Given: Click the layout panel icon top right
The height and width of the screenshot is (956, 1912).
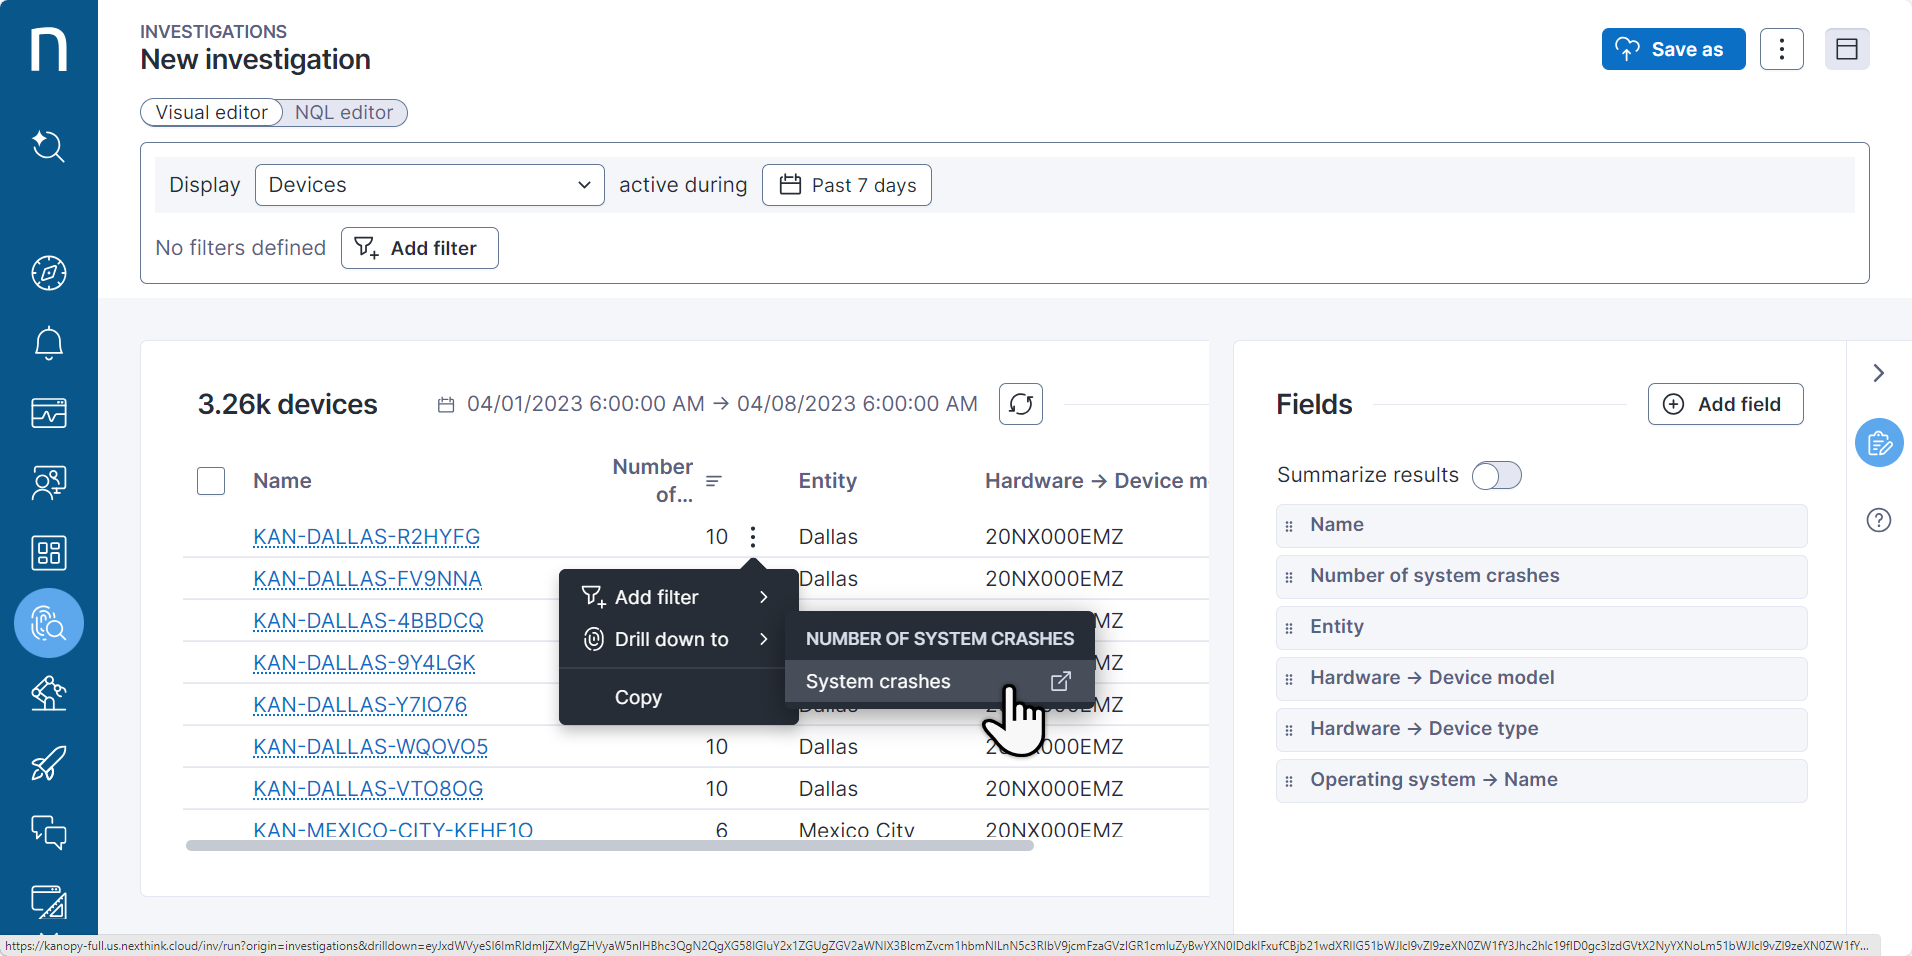Looking at the screenshot, I should click(x=1846, y=49).
